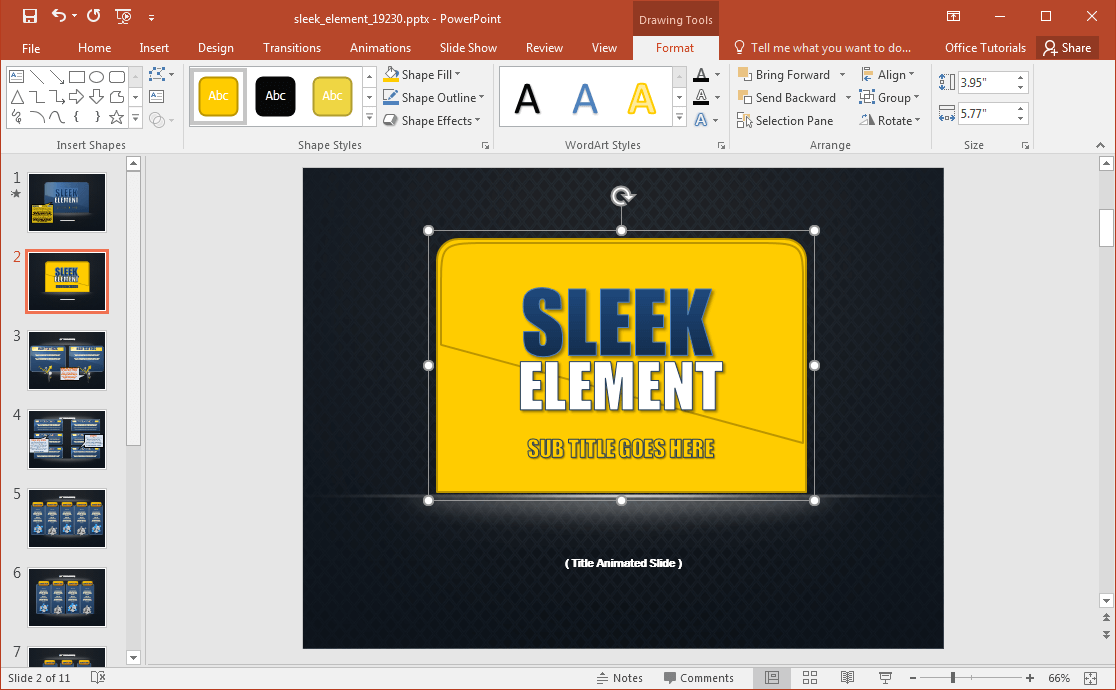
Task: Open Reading View from status bar
Action: click(848, 678)
